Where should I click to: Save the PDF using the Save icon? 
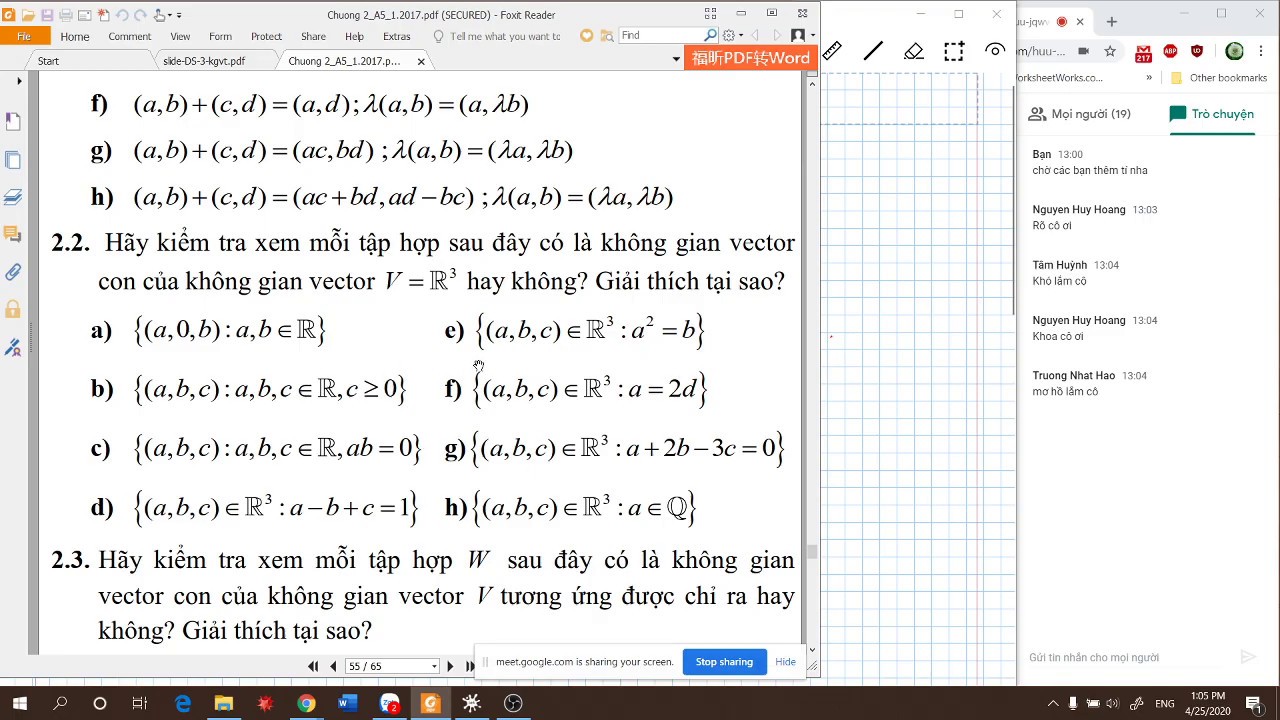tap(46, 15)
